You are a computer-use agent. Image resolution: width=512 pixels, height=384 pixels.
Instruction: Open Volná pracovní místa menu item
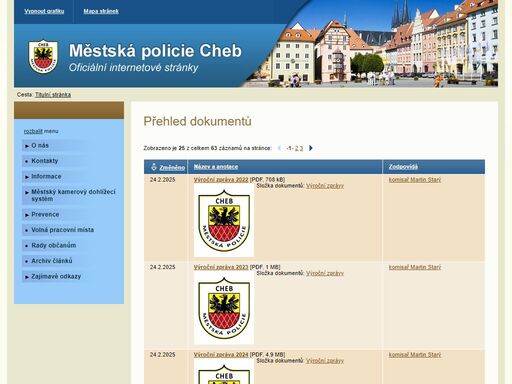pyautogui.click(x=62, y=230)
